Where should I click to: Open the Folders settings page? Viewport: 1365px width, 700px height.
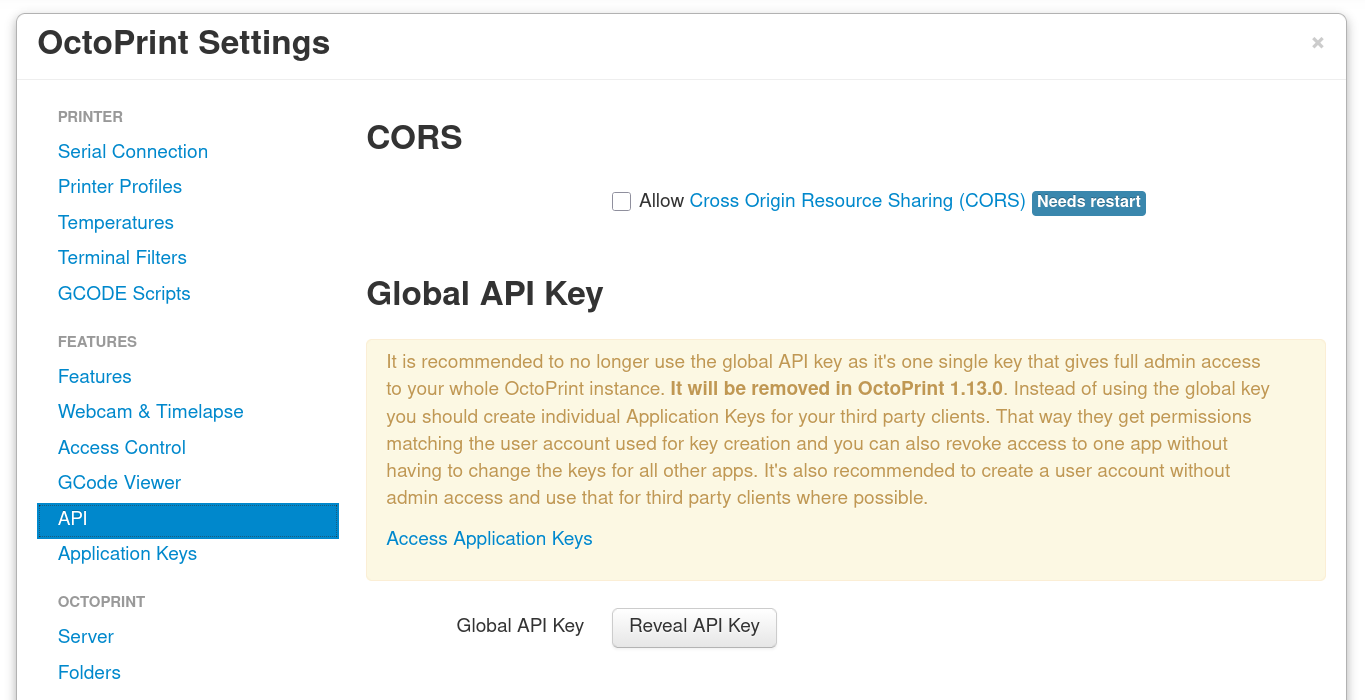pyautogui.click(x=89, y=672)
